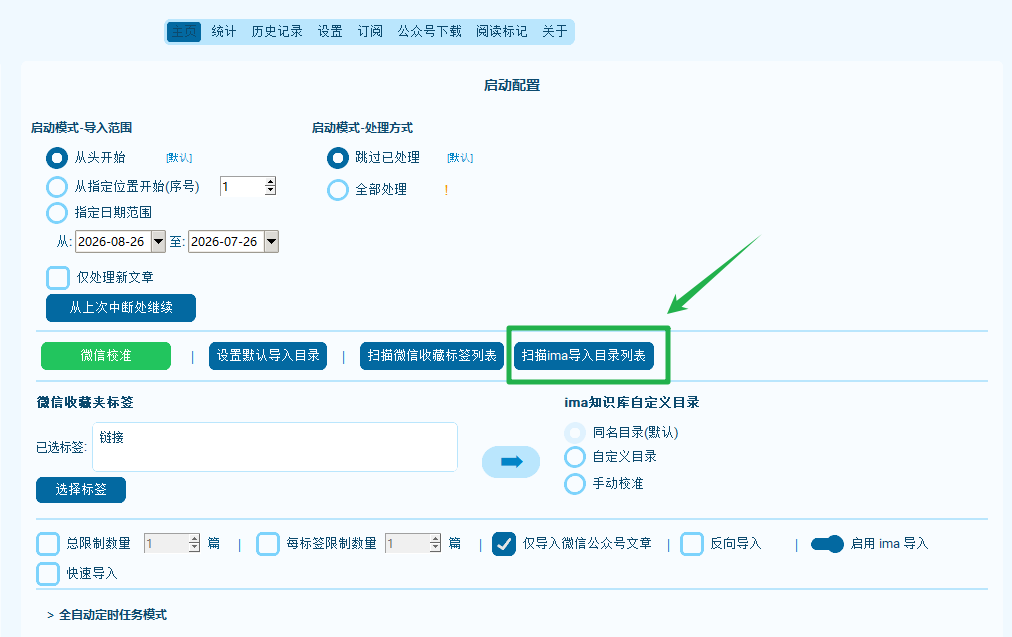Screen dimensions: 1012x637
Task: Uncheck 仅导入微信公众号文章 checkbox
Action: point(503,544)
